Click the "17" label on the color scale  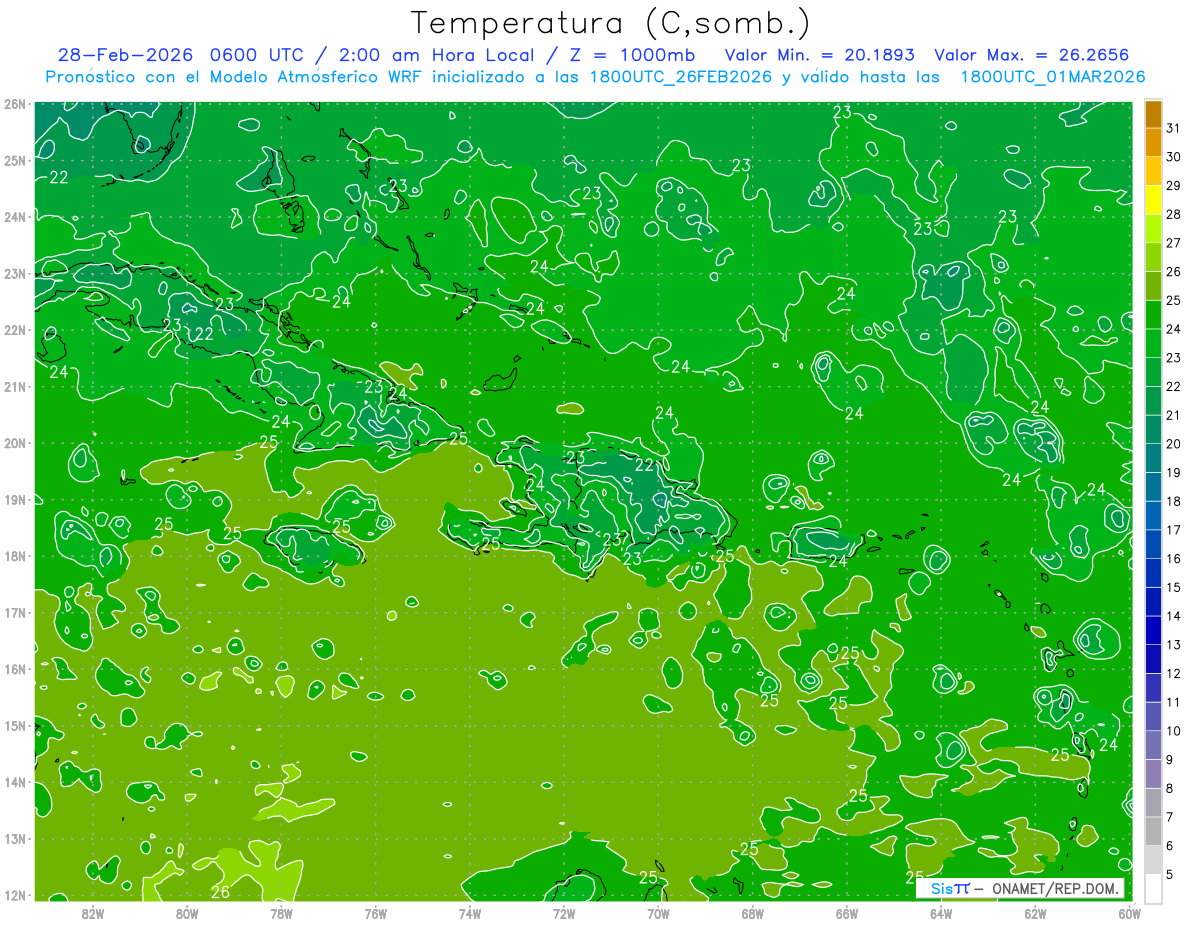(x=1174, y=530)
